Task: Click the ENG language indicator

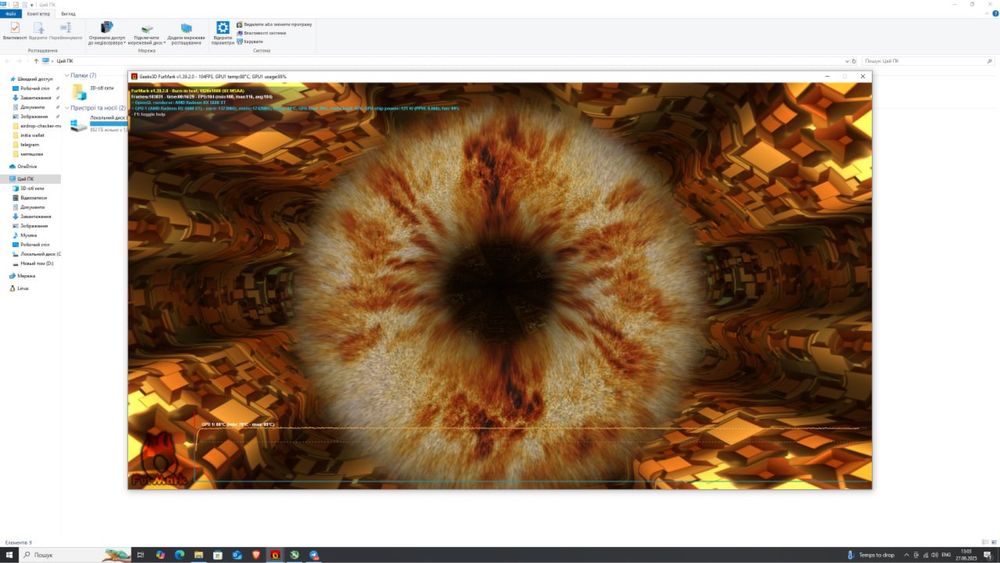Action: point(946,555)
